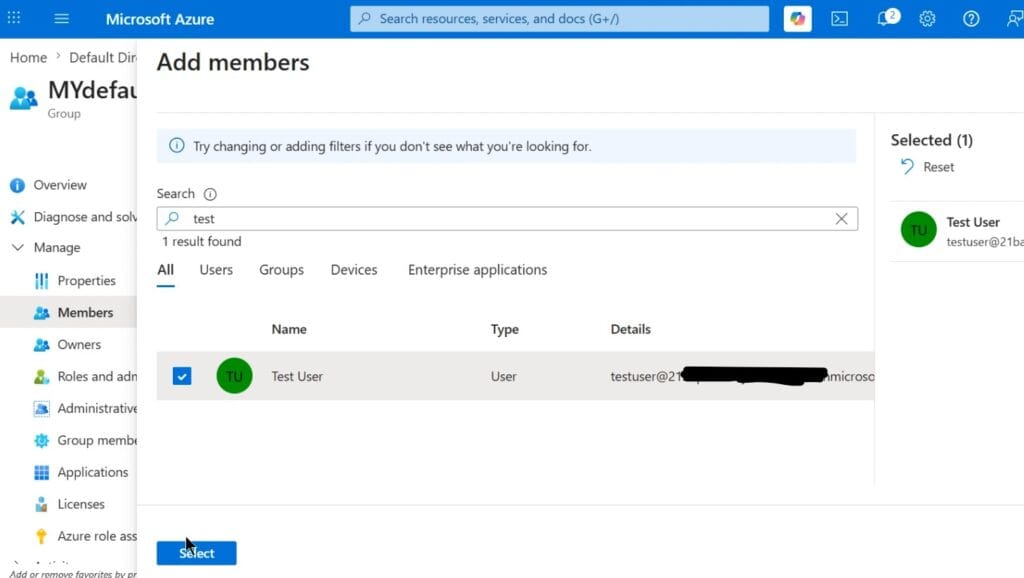Screen dimensions: 1024x578
Task: Open Overview in the sidebar
Action: pyautogui.click(x=60, y=185)
